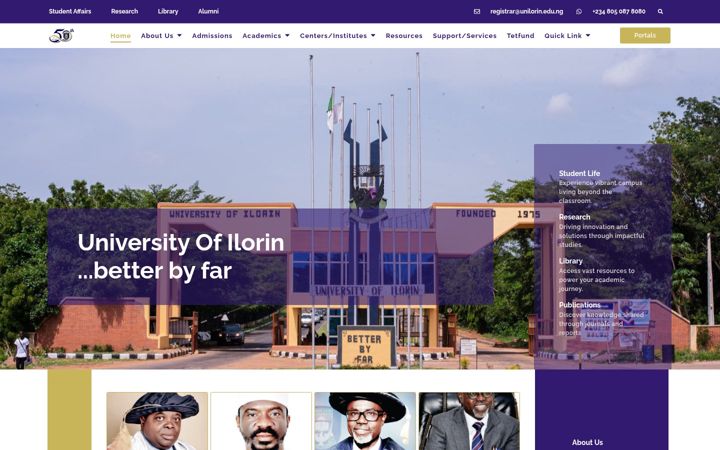Click 'Experience vibrant campus living' description
The width and height of the screenshot is (720, 450).
coord(601,191)
